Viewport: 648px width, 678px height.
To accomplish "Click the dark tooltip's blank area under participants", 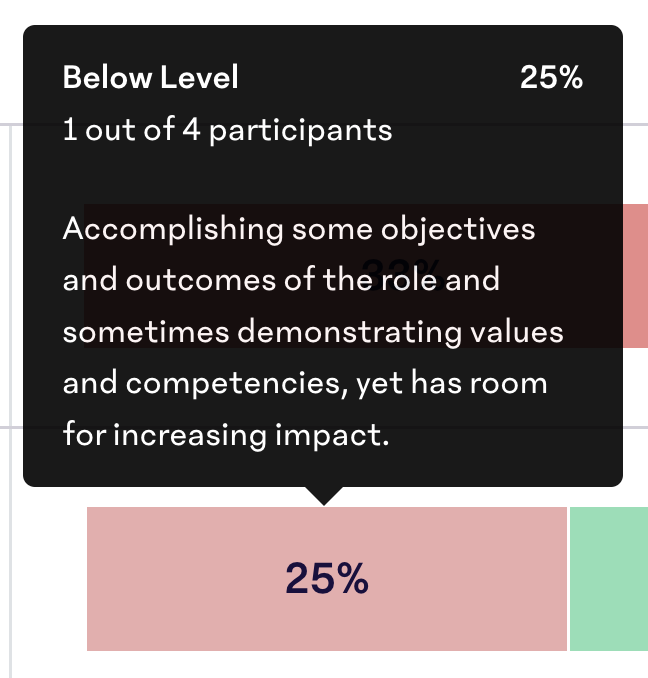I will (x=322, y=177).
